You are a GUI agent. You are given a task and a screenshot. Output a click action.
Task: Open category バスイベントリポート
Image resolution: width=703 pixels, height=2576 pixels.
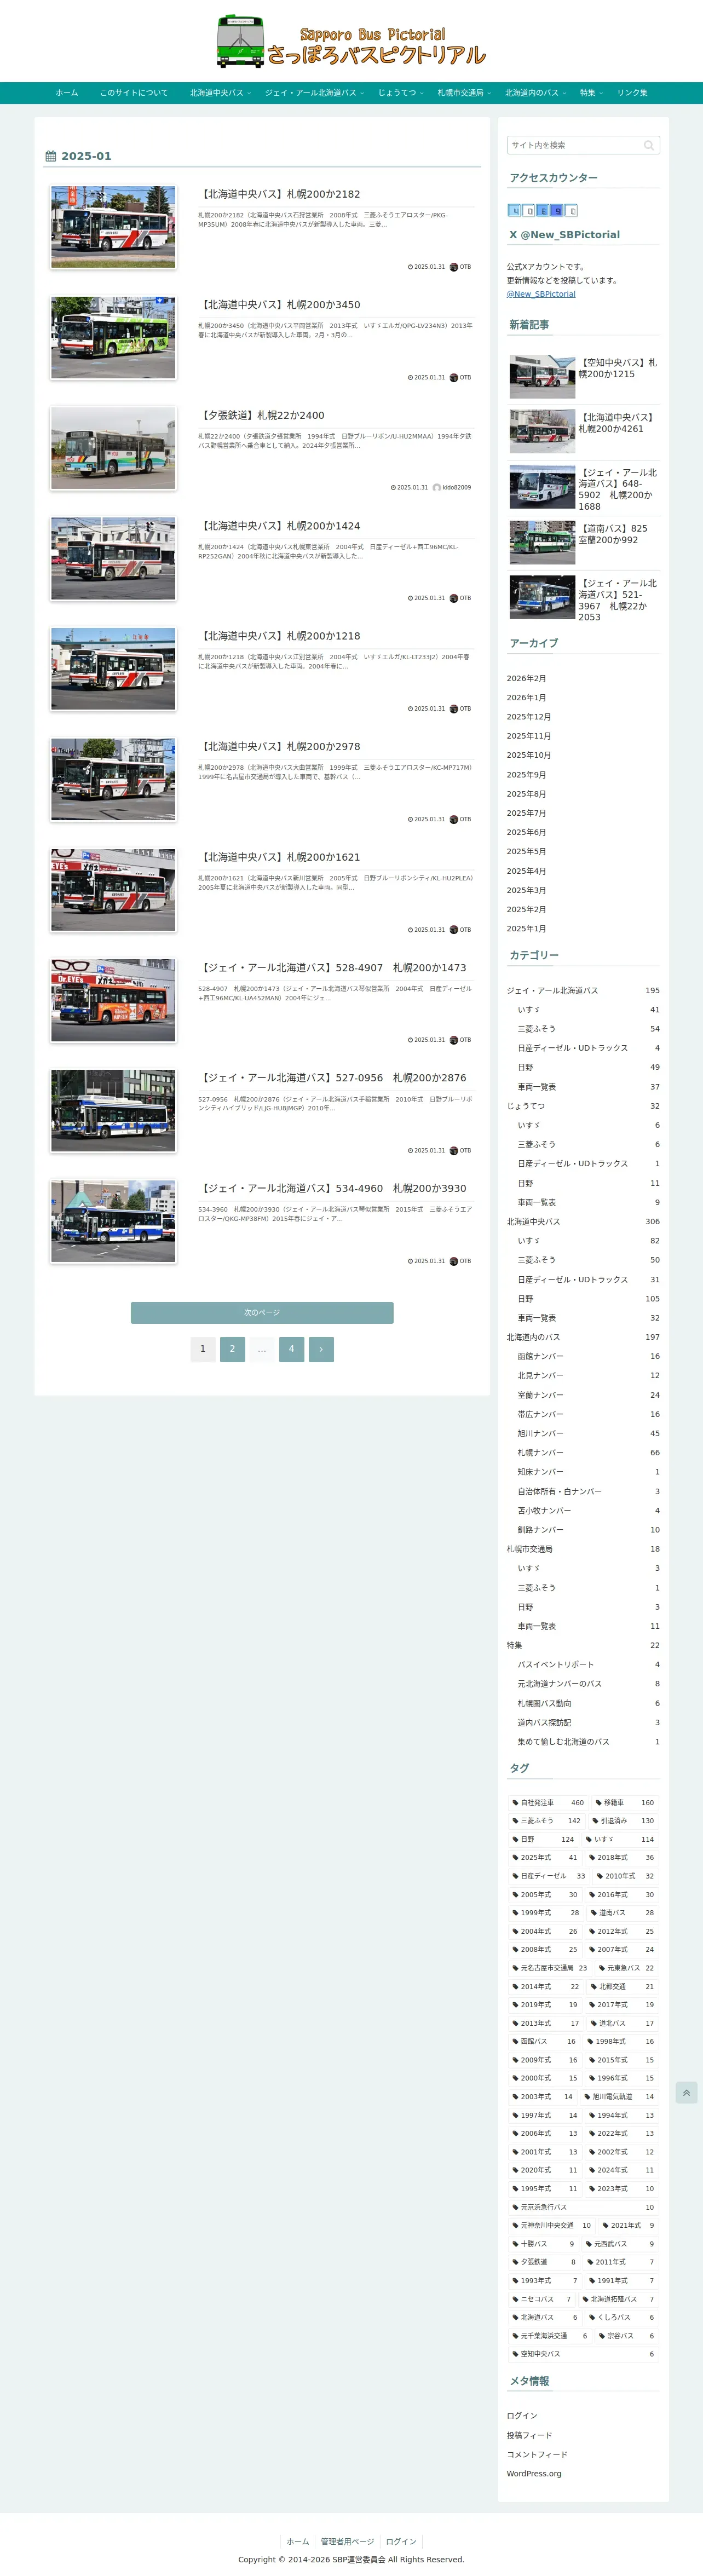(588, 1665)
